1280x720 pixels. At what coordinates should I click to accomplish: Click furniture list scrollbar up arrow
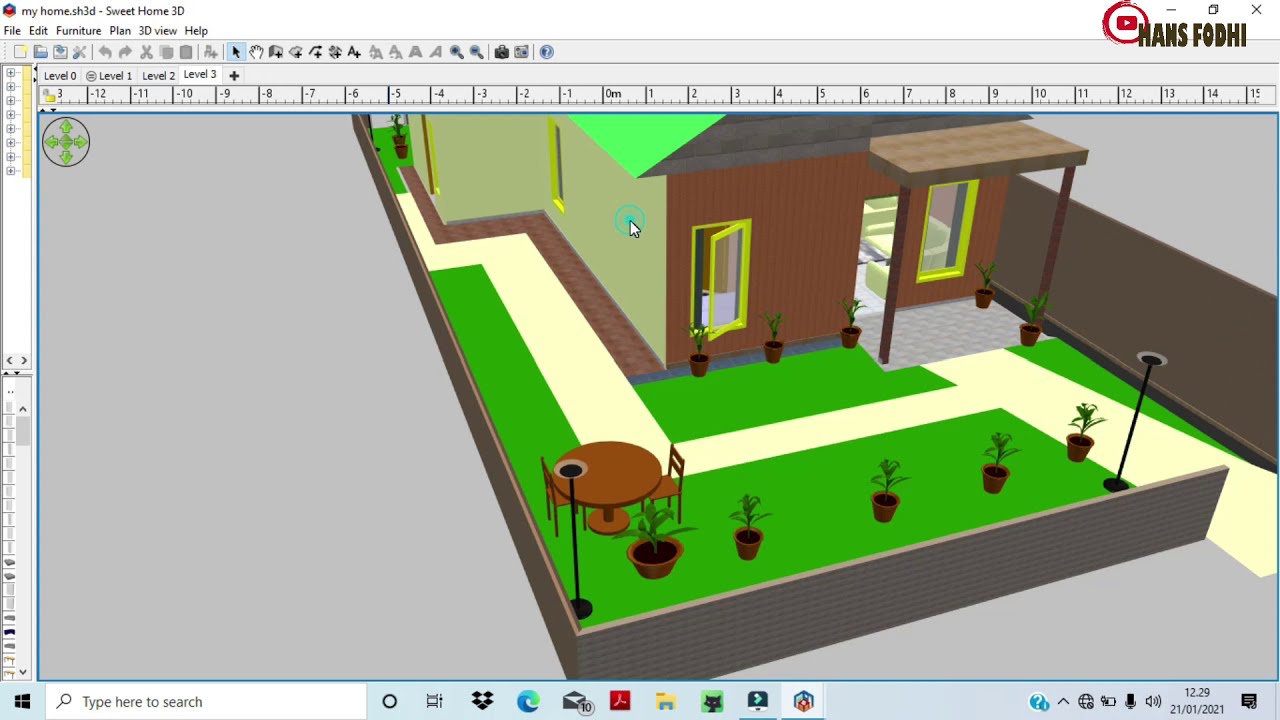(x=23, y=409)
